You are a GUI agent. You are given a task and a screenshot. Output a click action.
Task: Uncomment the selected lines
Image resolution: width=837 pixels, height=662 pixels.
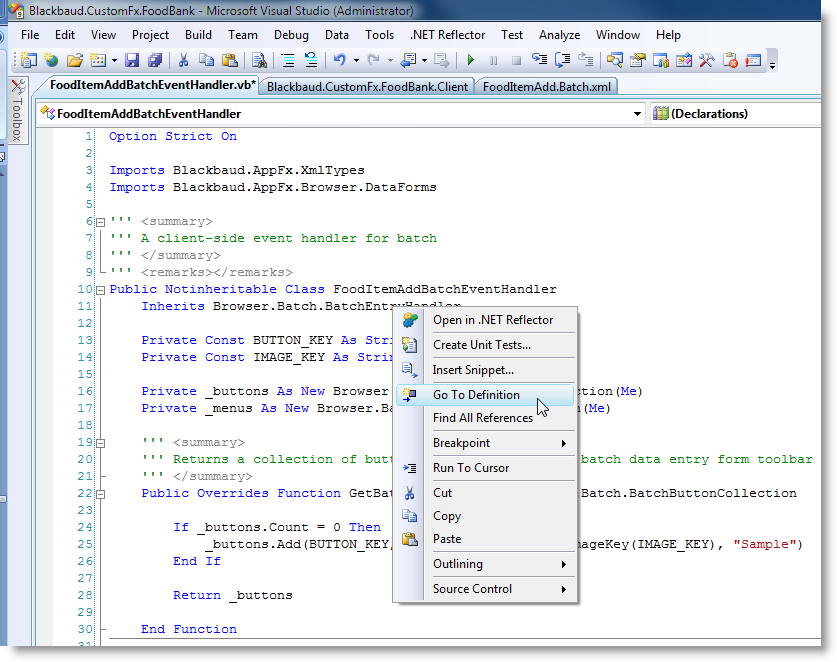click(x=311, y=60)
